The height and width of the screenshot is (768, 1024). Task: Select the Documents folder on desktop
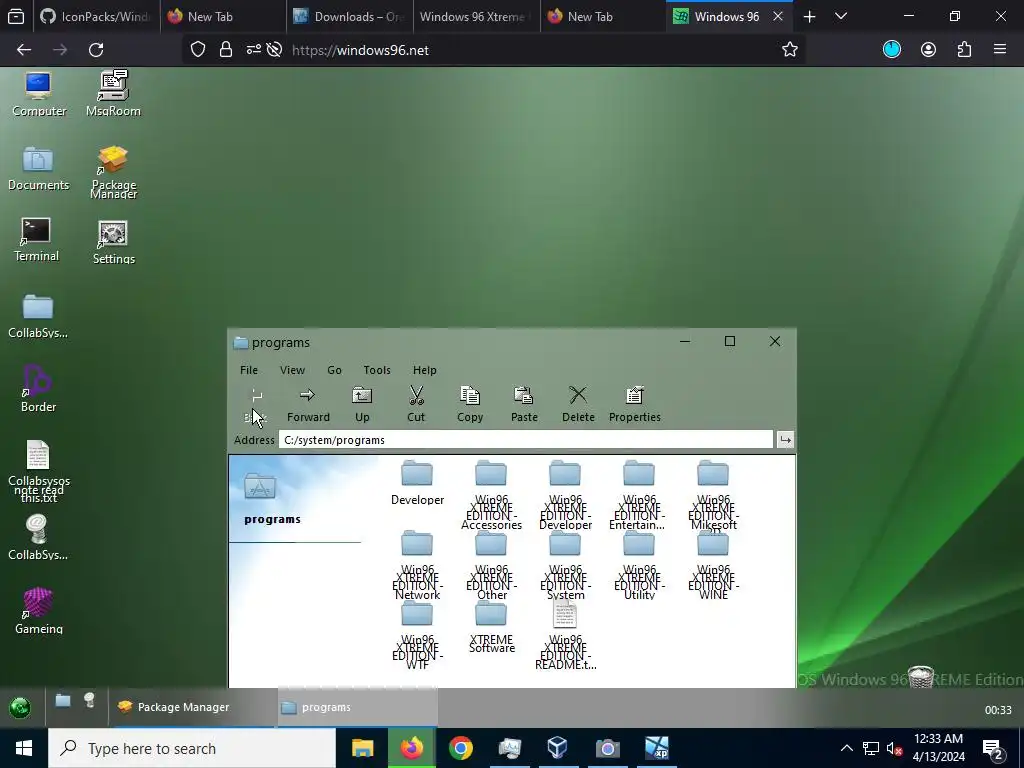pyautogui.click(x=38, y=168)
